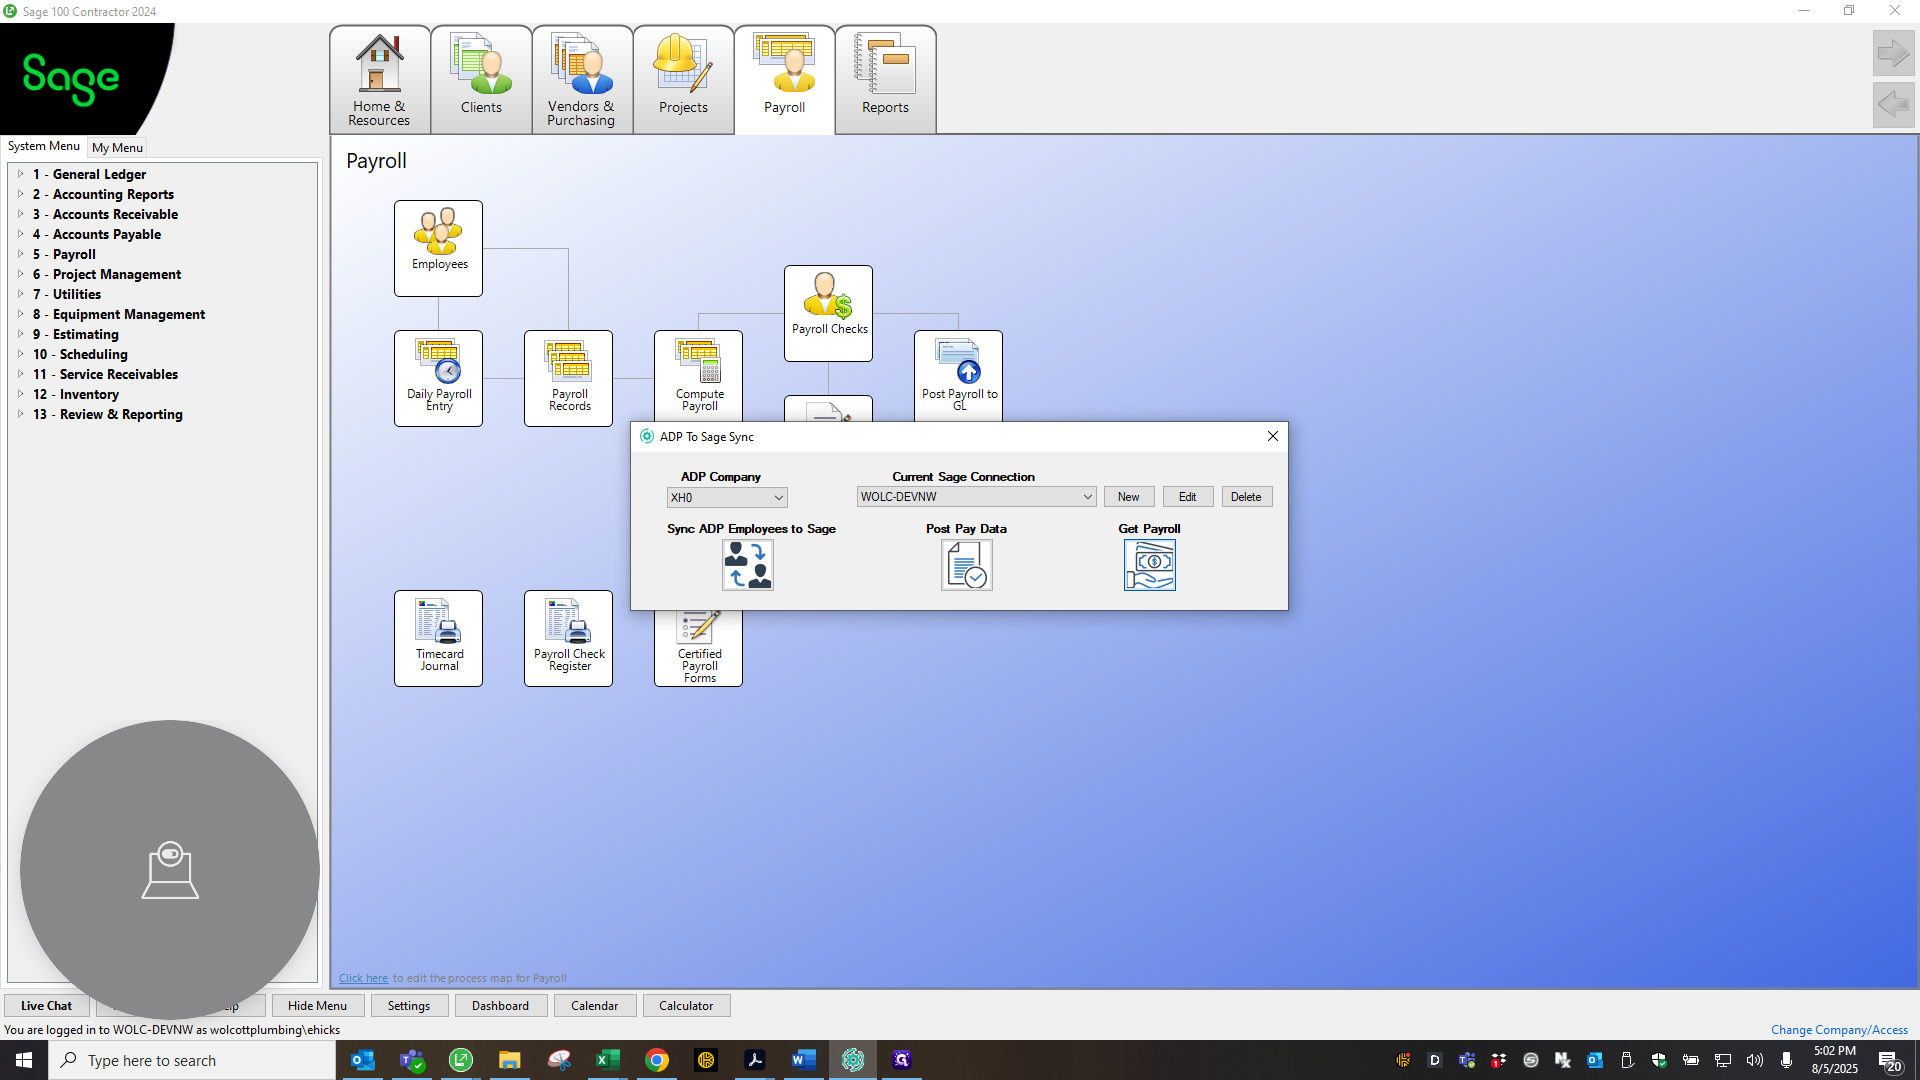Select 13 - Review & Reporting item

tap(107, 414)
